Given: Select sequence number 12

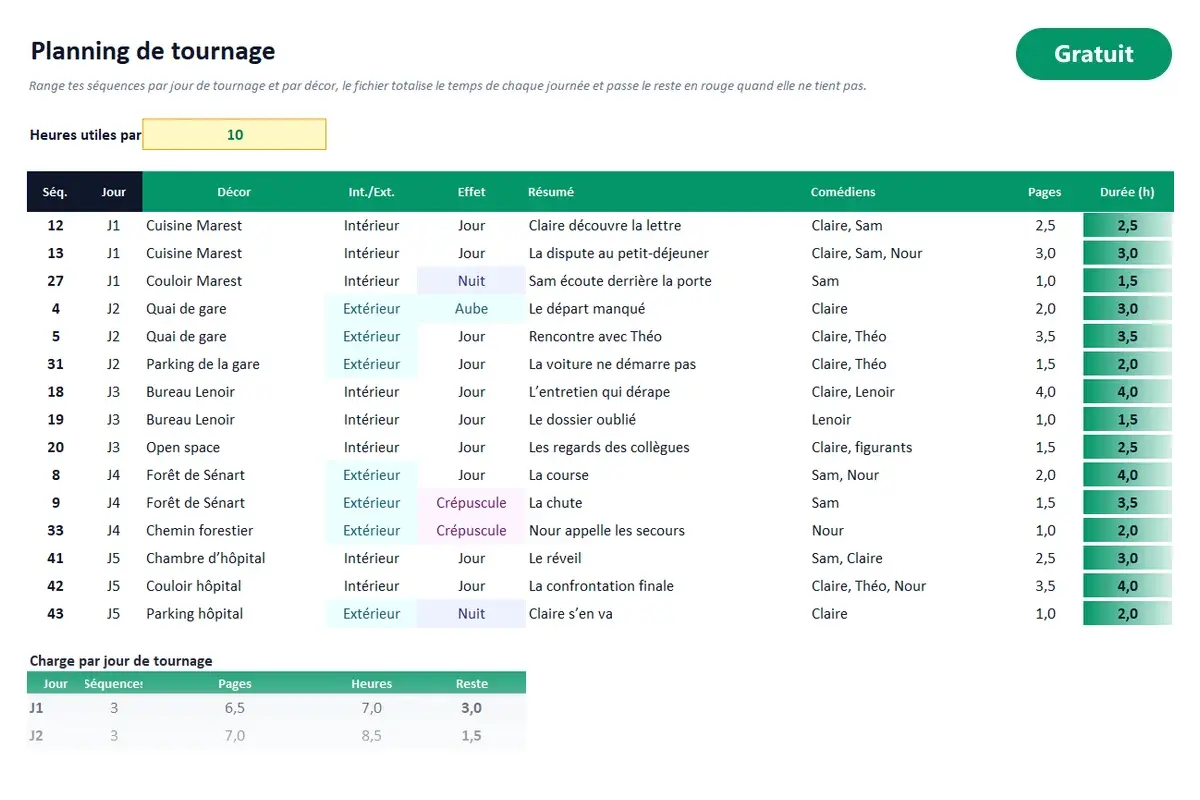Looking at the screenshot, I should (55, 226).
